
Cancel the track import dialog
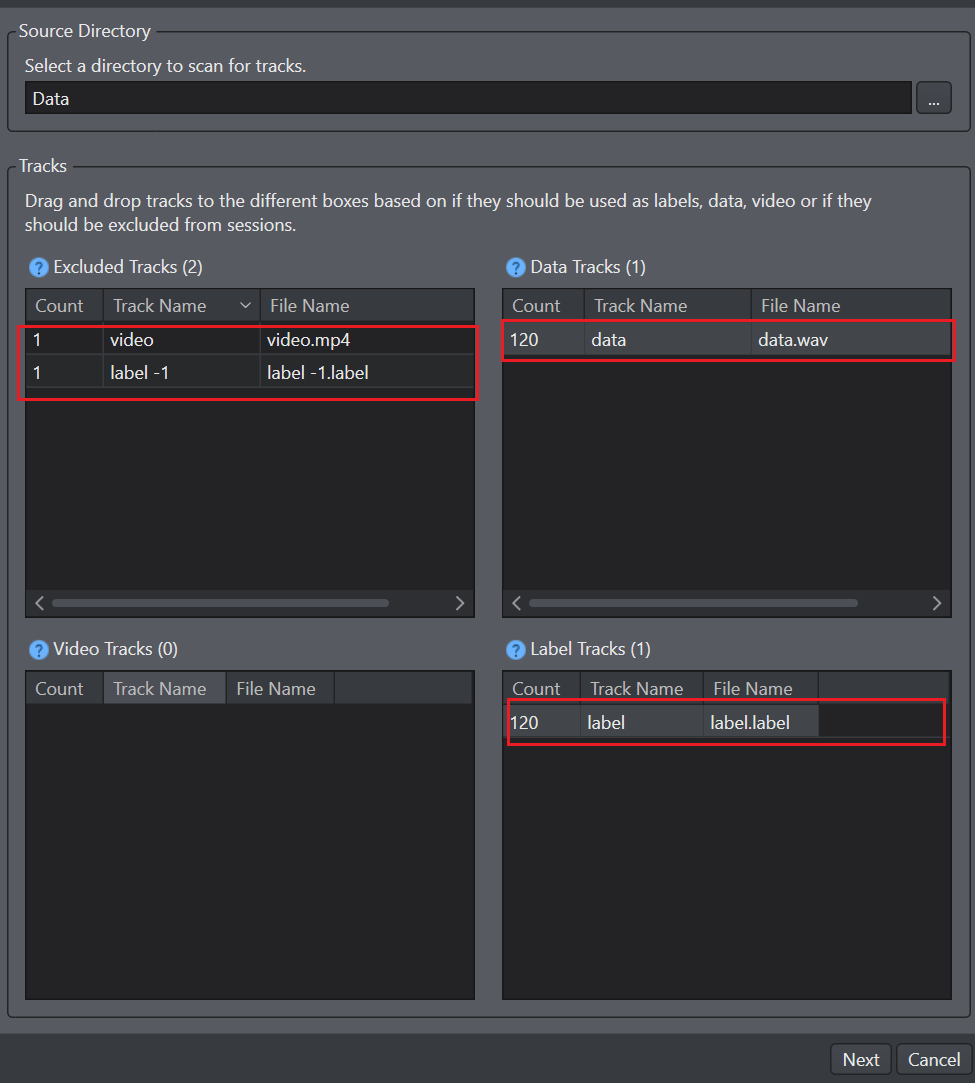(934, 1060)
